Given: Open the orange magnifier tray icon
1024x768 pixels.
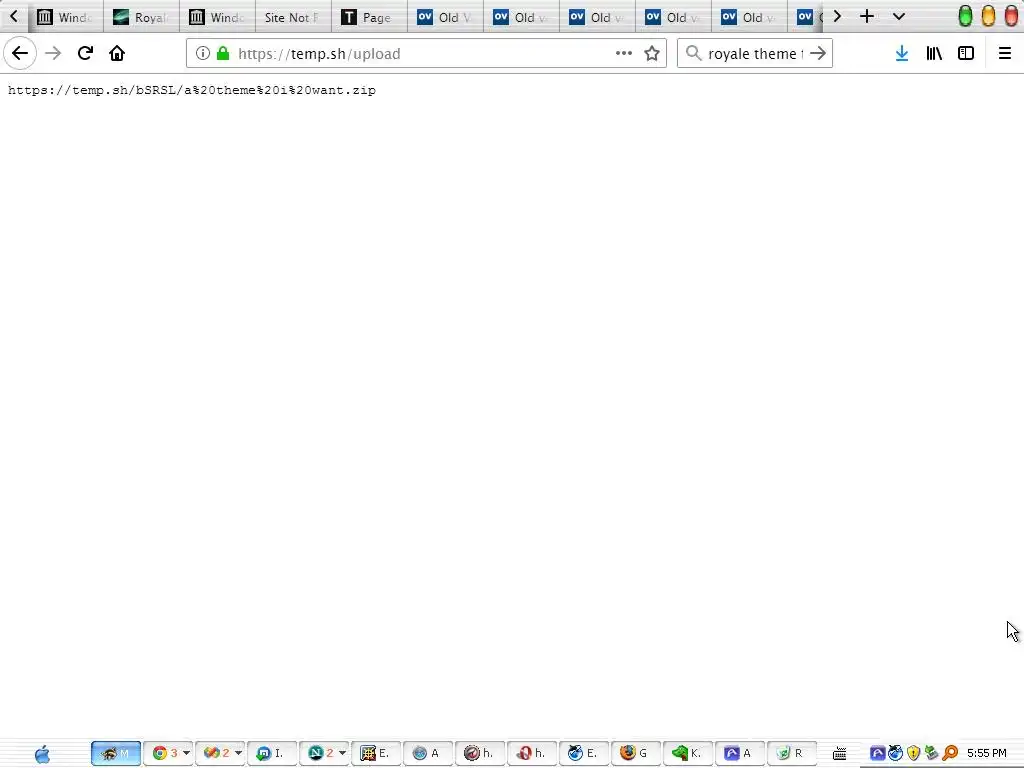Looking at the screenshot, I should click(950, 754).
